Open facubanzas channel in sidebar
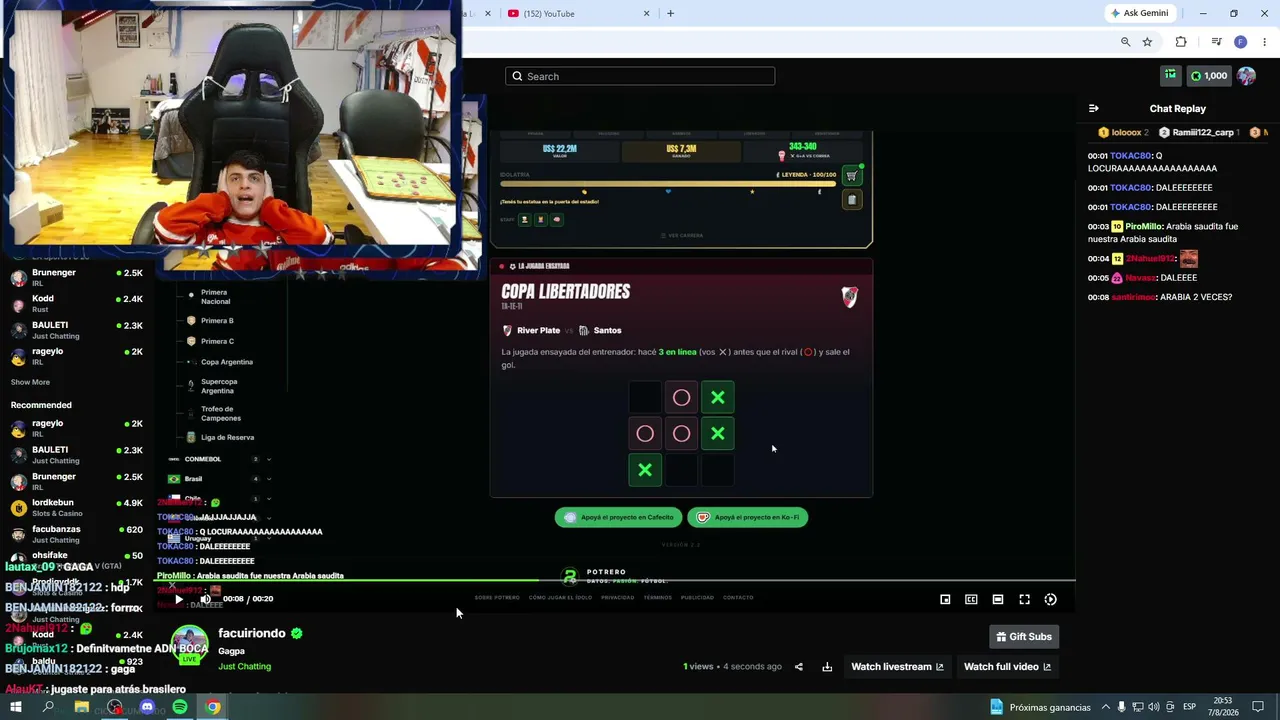The height and width of the screenshot is (720, 1280). coord(77,534)
